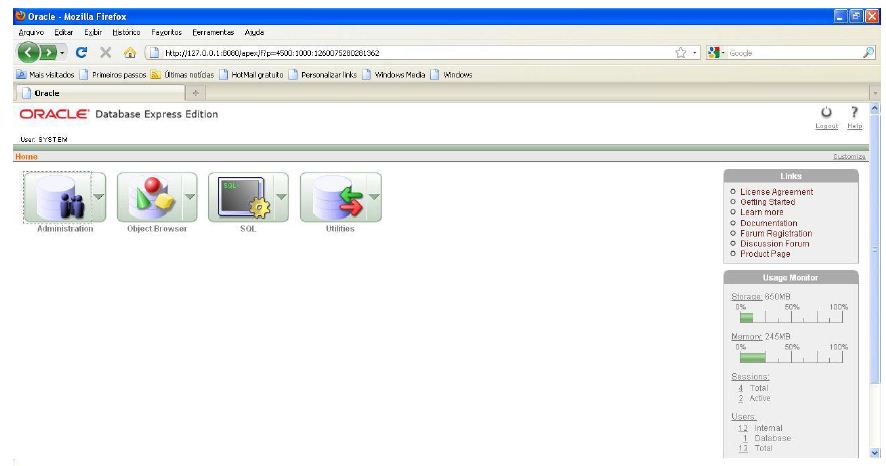Open the Google search engine selector

point(716,53)
